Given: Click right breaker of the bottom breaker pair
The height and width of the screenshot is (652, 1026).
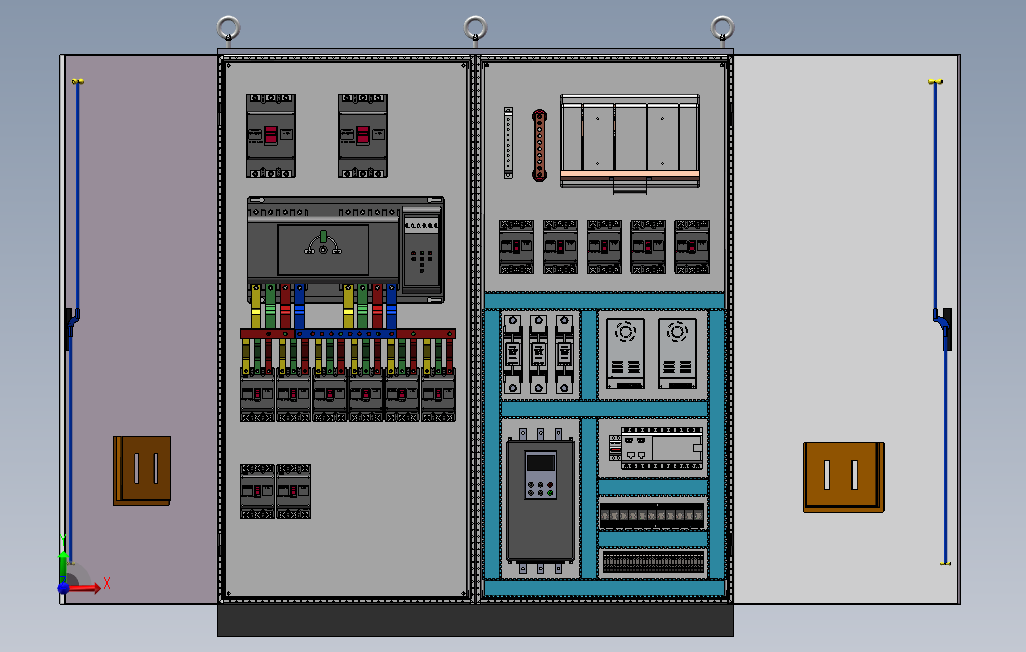Looking at the screenshot, I should click(x=294, y=492).
